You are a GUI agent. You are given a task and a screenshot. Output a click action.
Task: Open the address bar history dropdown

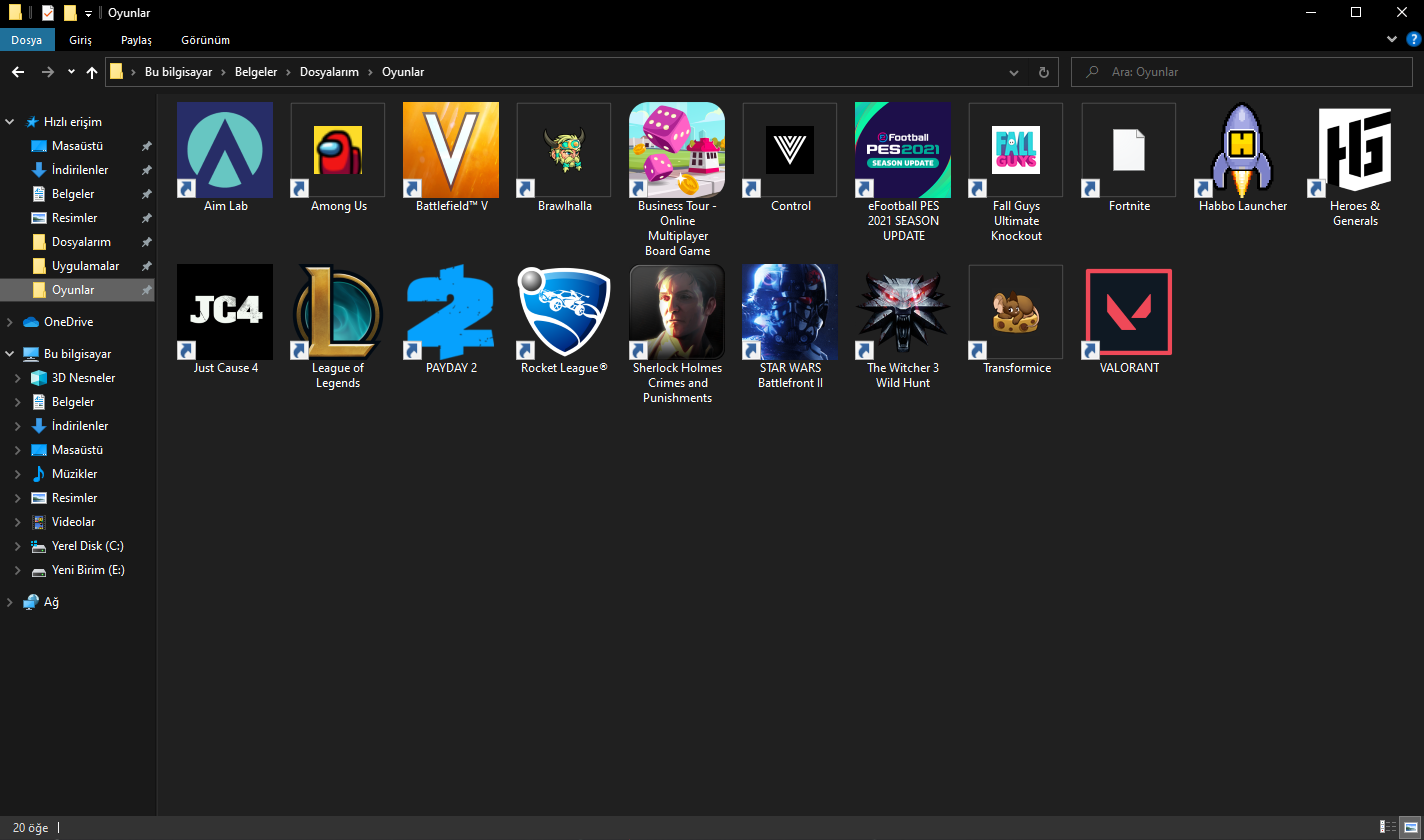pyautogui.click(x=1014, y=72)
